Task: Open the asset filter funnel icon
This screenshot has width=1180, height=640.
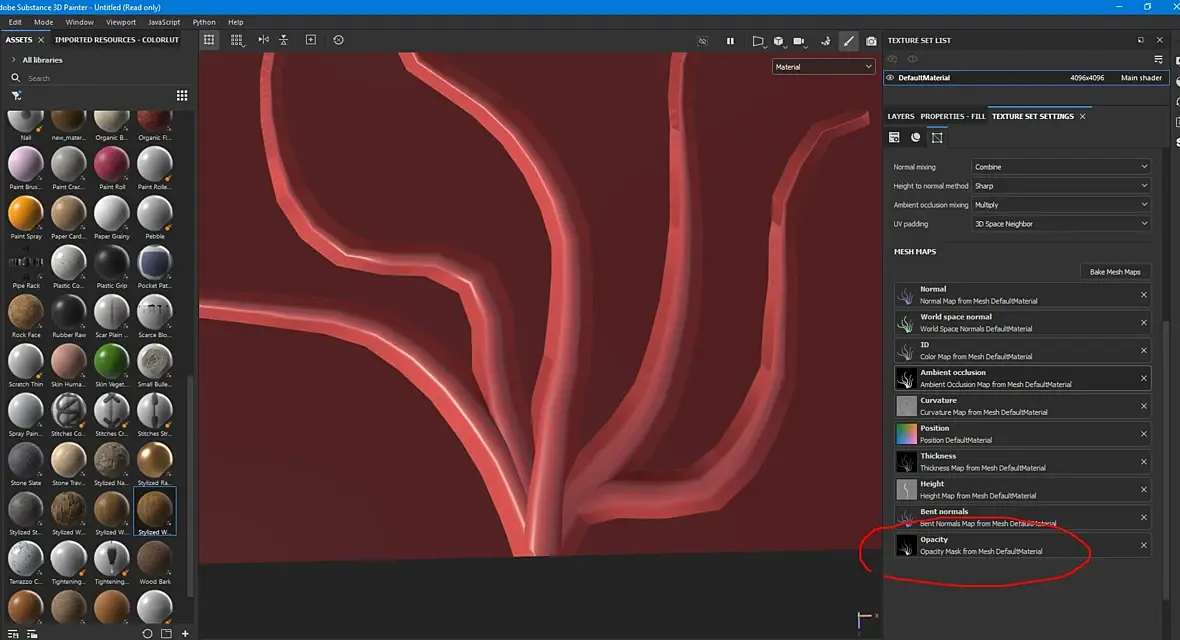Action: click(x=17, y=96)
